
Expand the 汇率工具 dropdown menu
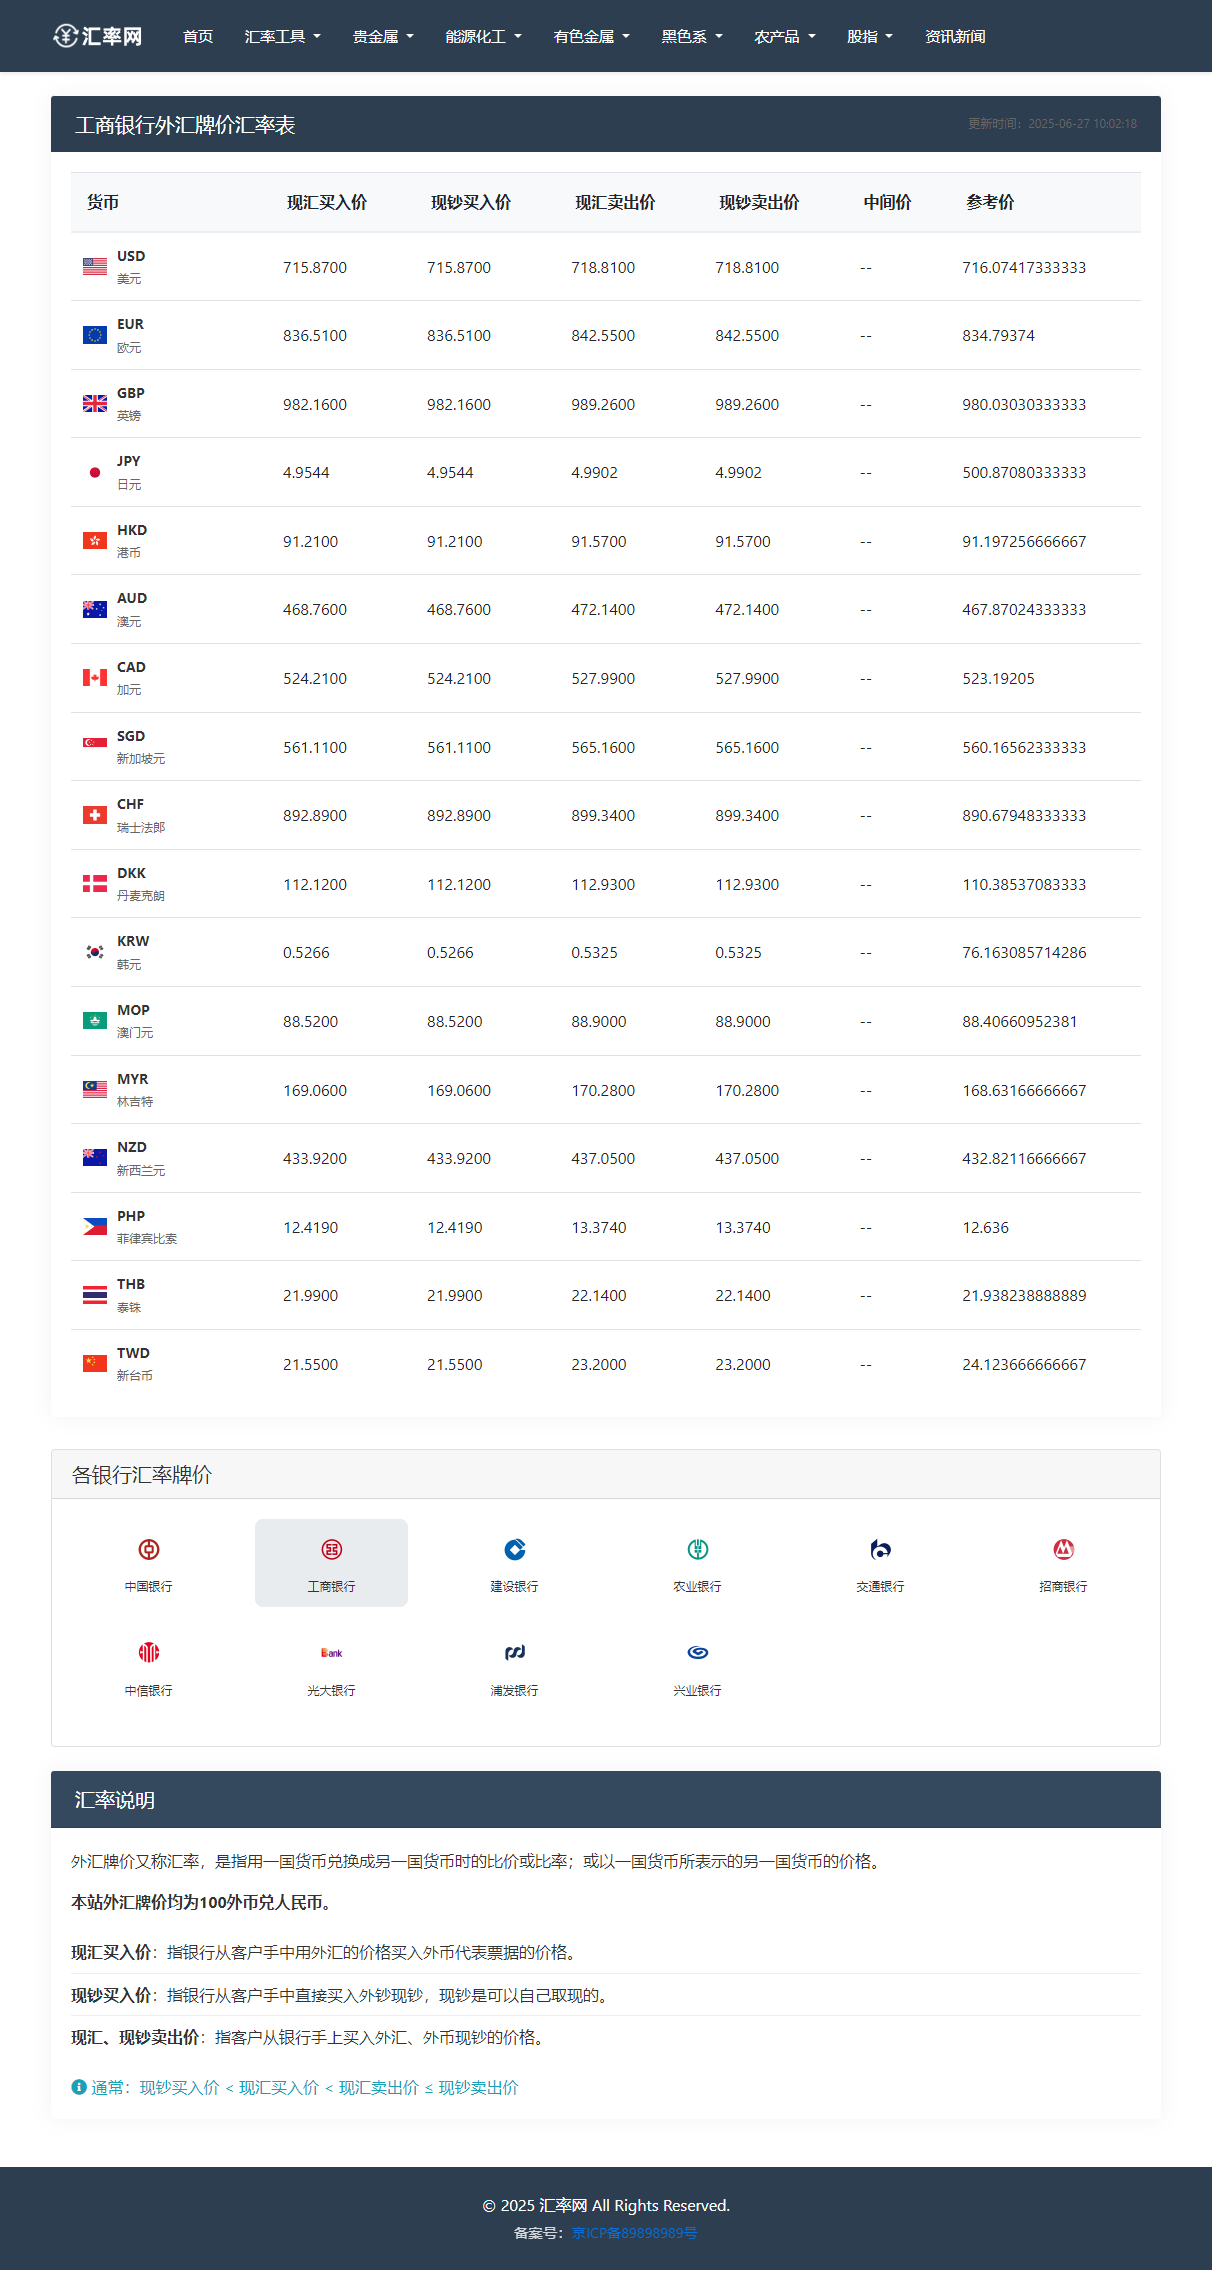point(282,36)
